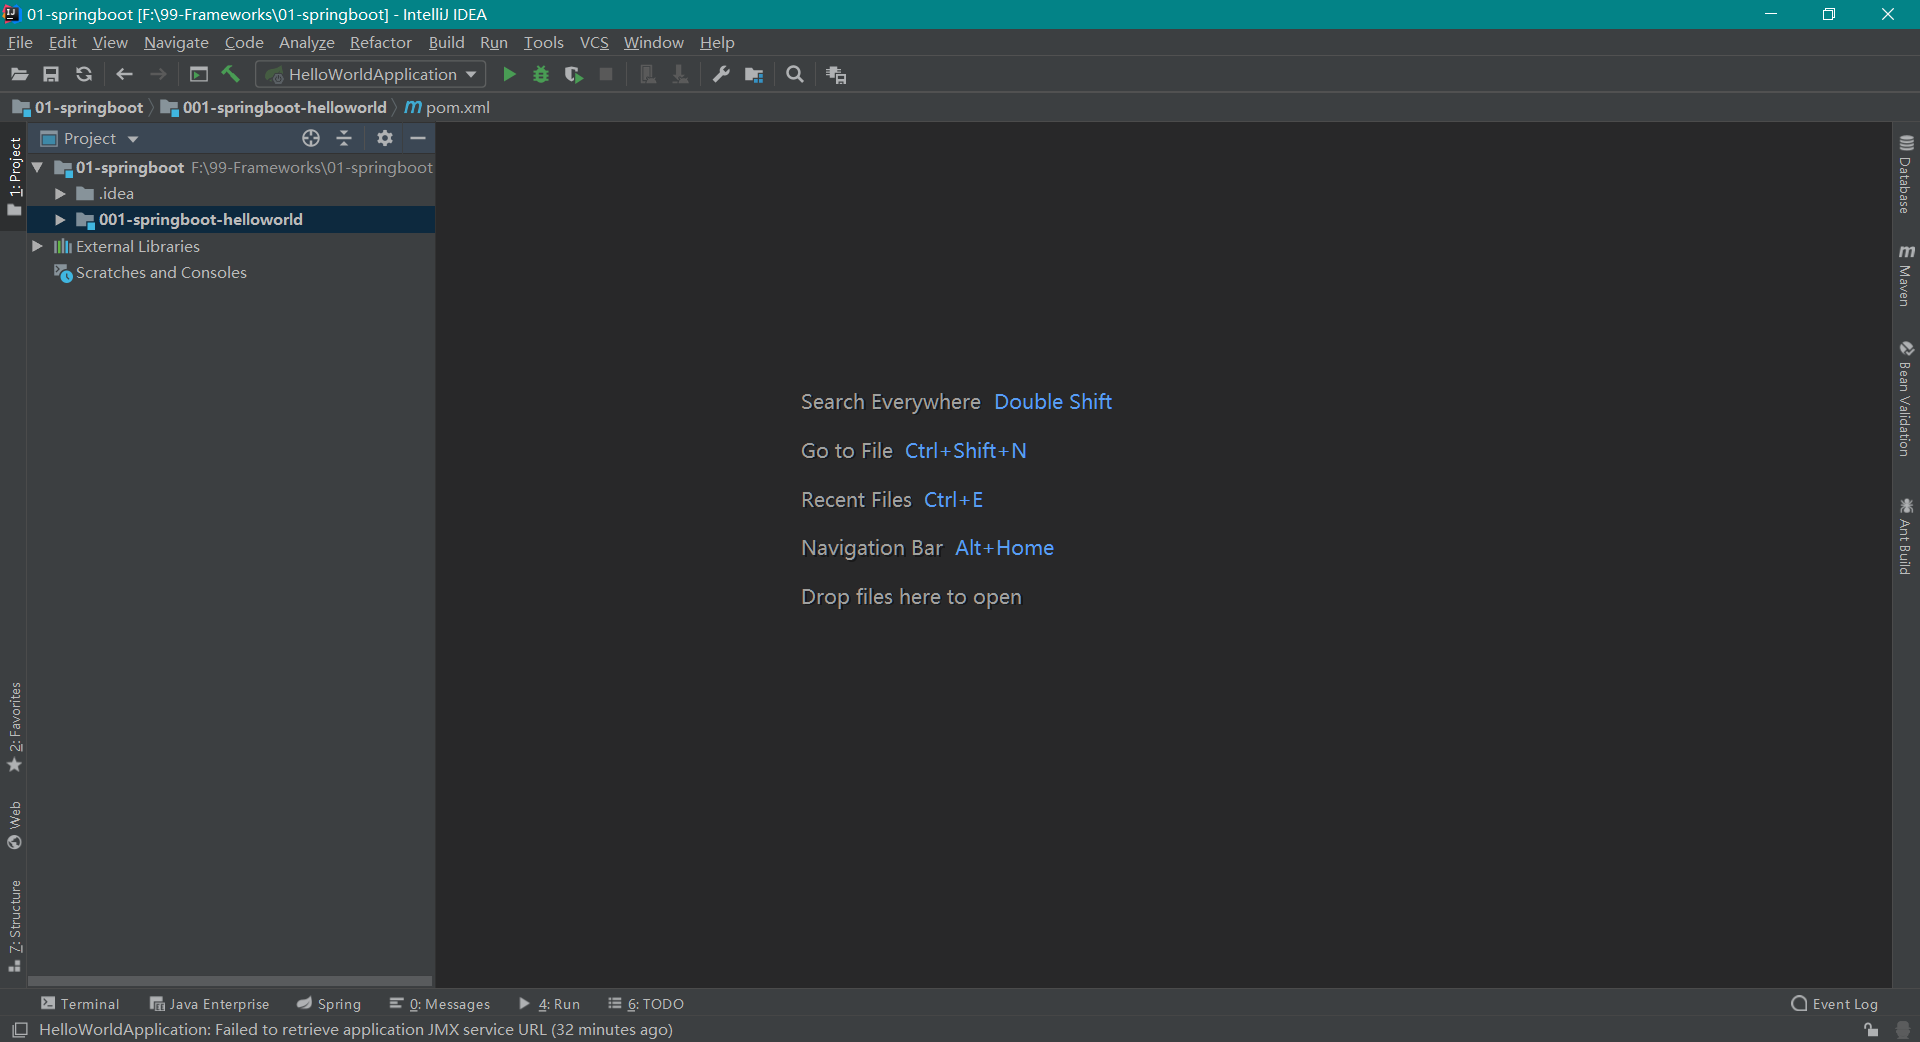Expand the External Libraries node
This screenshot has height=1042, width=1920.
[x=37, y=246]
